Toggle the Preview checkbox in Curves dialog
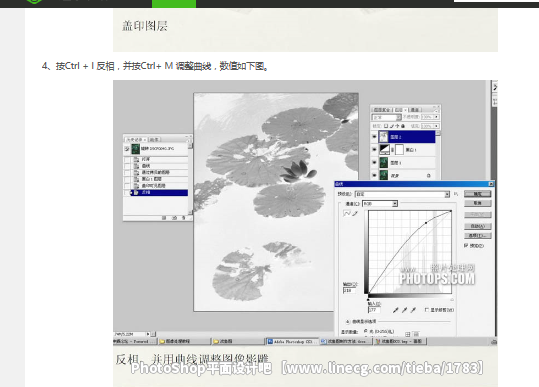 [x=466, y=245]
